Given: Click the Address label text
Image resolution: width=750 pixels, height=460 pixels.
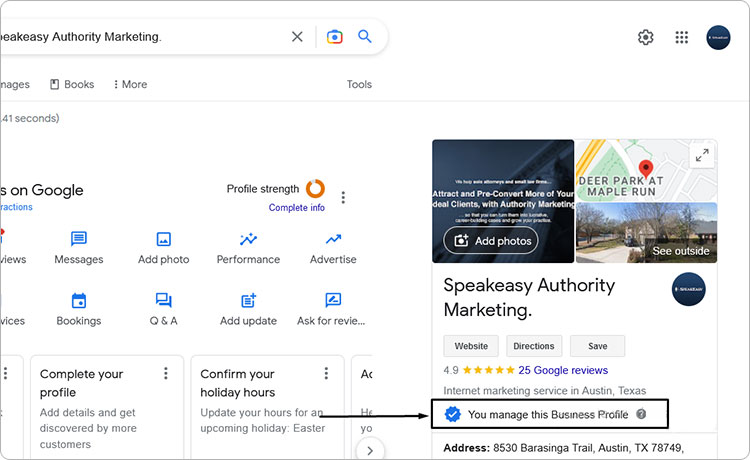Looking at the screenshot, I should click(466, 448).
